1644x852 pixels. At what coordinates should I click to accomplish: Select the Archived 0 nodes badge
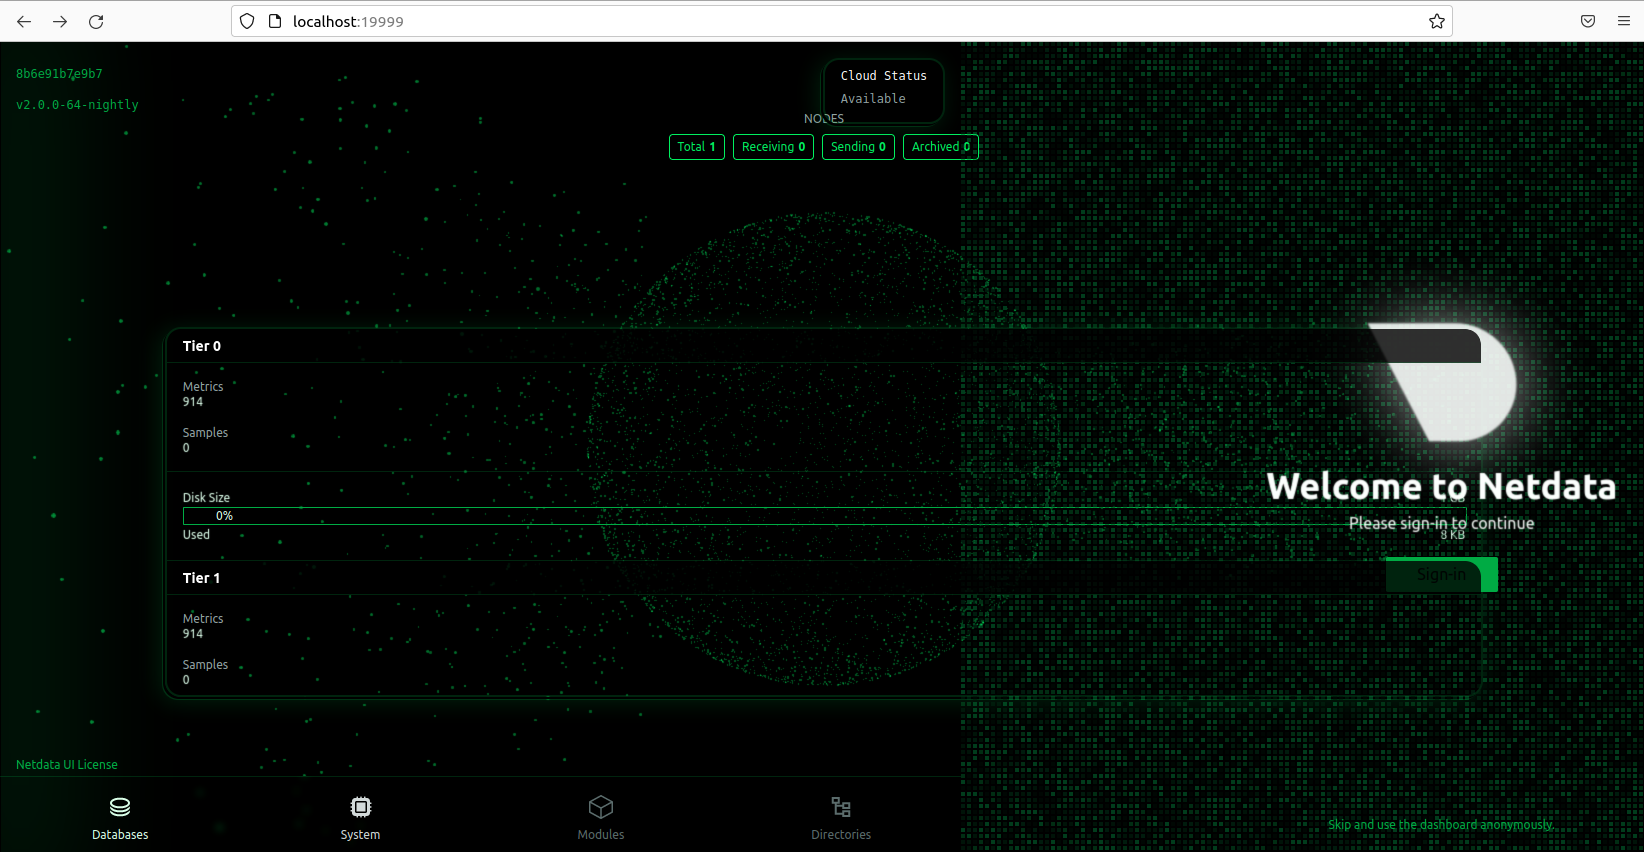tap(940, 147)
